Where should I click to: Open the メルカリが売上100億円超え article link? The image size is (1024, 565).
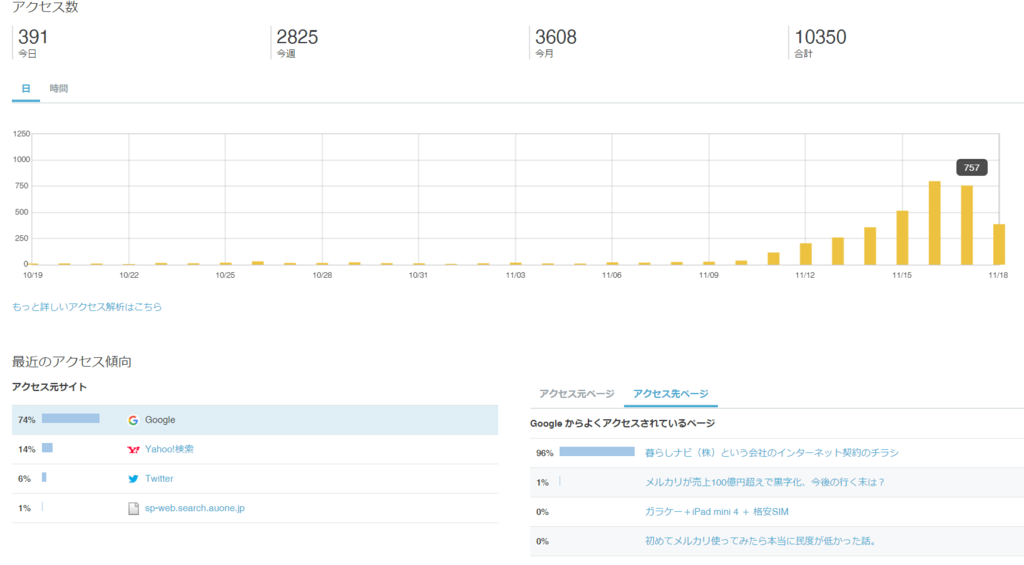pos(765,482)
